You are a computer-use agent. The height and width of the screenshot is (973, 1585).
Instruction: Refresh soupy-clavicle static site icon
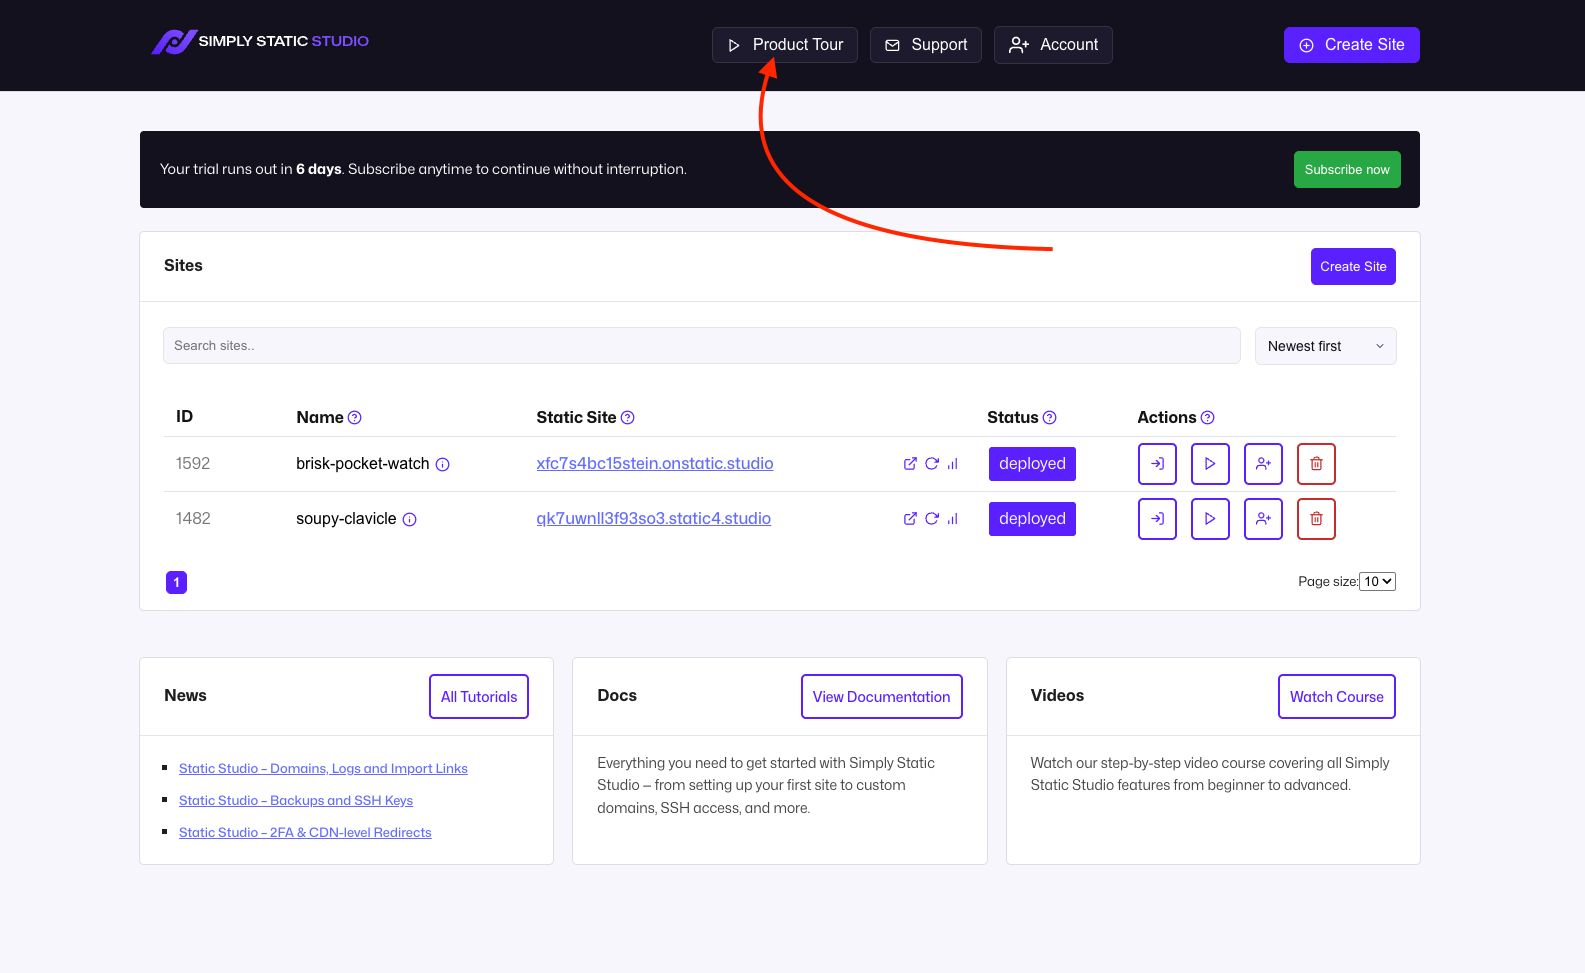tap(932, 519)
